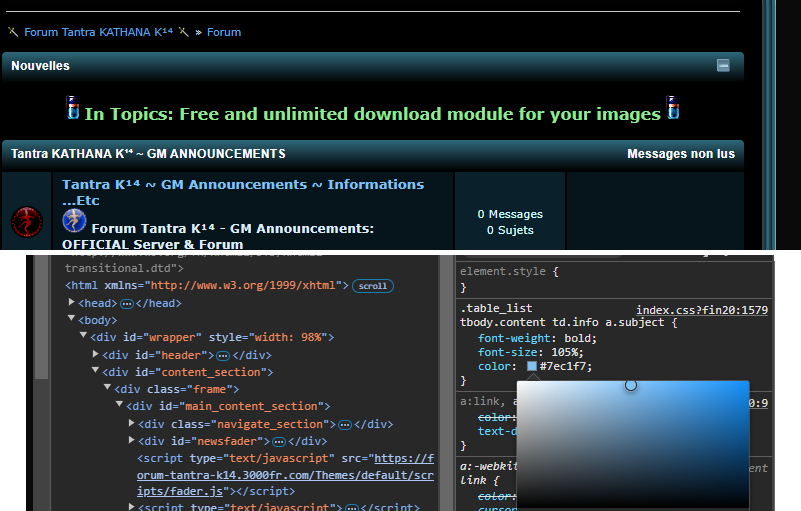Click the html xmlns element line

pos(206,285)
